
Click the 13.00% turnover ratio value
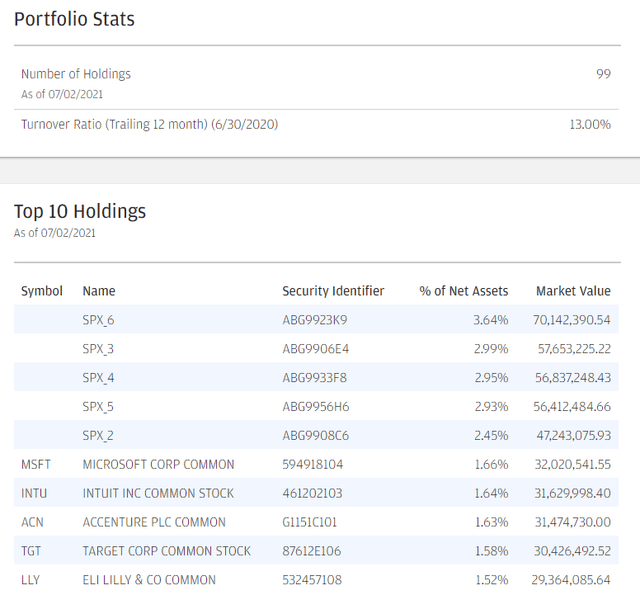click(x=589, y=124)
